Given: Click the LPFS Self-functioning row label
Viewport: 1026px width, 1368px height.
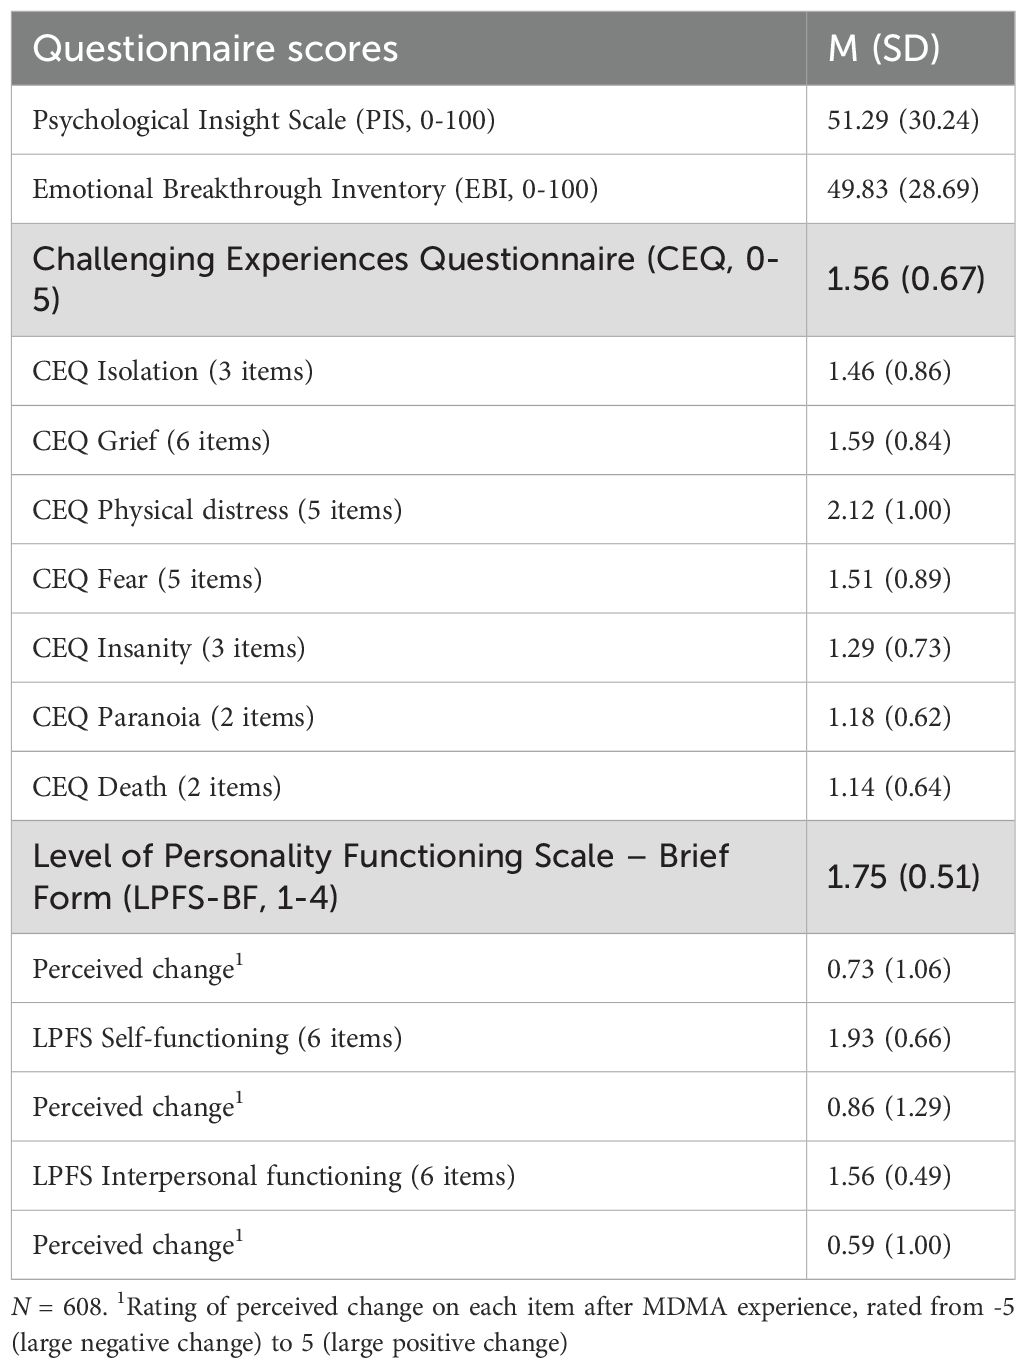Looking at the screenshot, I should coord(217,1038).
